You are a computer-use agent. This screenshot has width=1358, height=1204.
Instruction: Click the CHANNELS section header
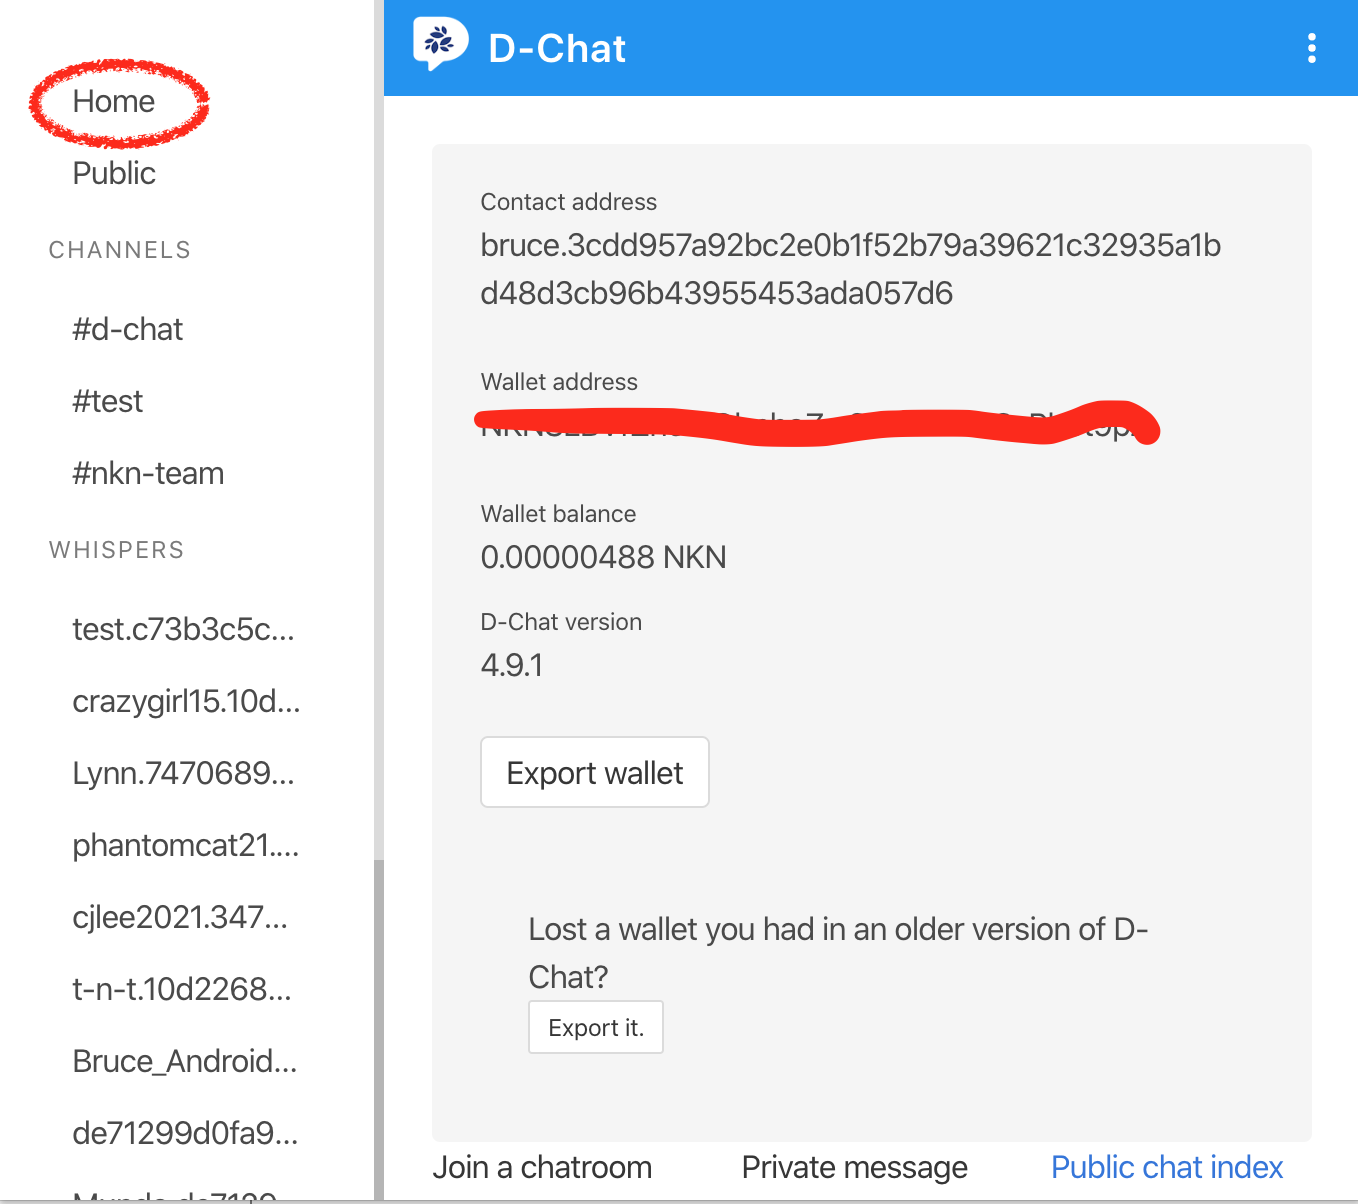pyautogui.click(x=120, y=250)
